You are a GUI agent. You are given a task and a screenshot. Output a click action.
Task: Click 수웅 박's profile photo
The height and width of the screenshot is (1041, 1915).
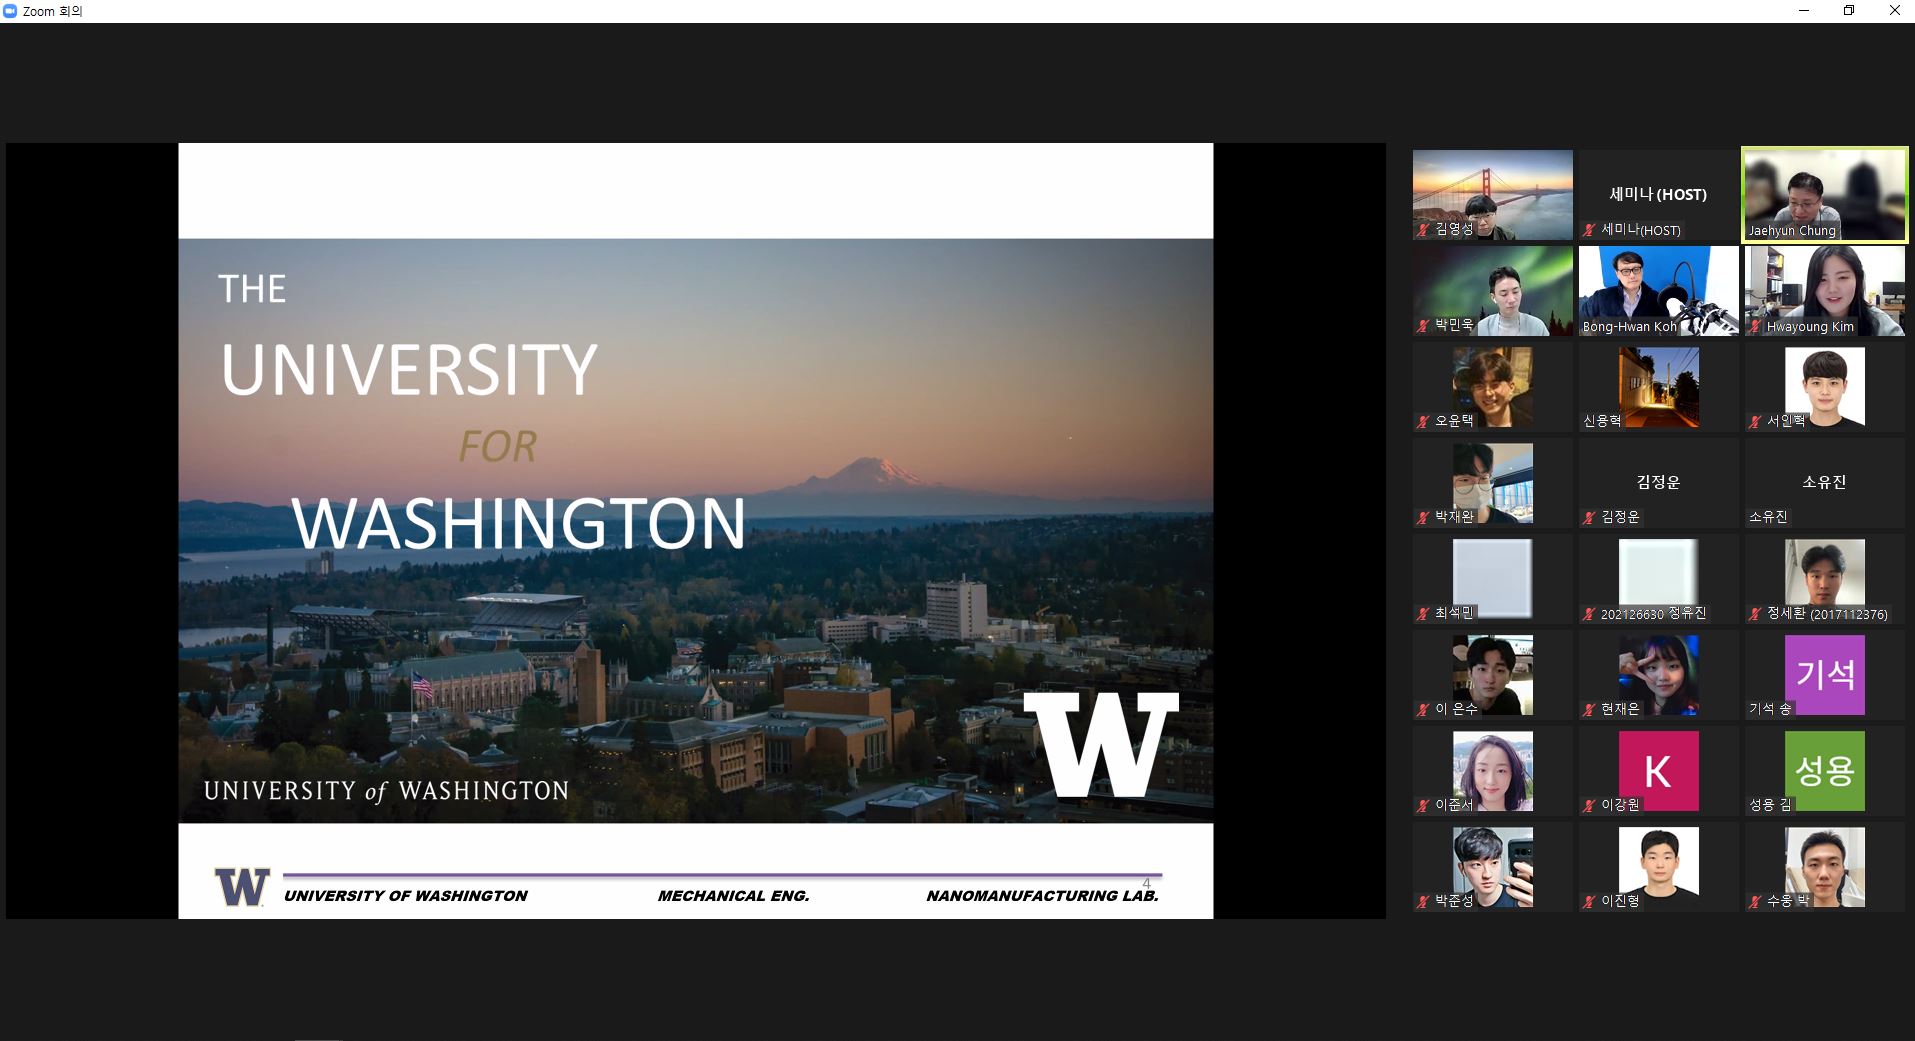tap(1825, 867)
